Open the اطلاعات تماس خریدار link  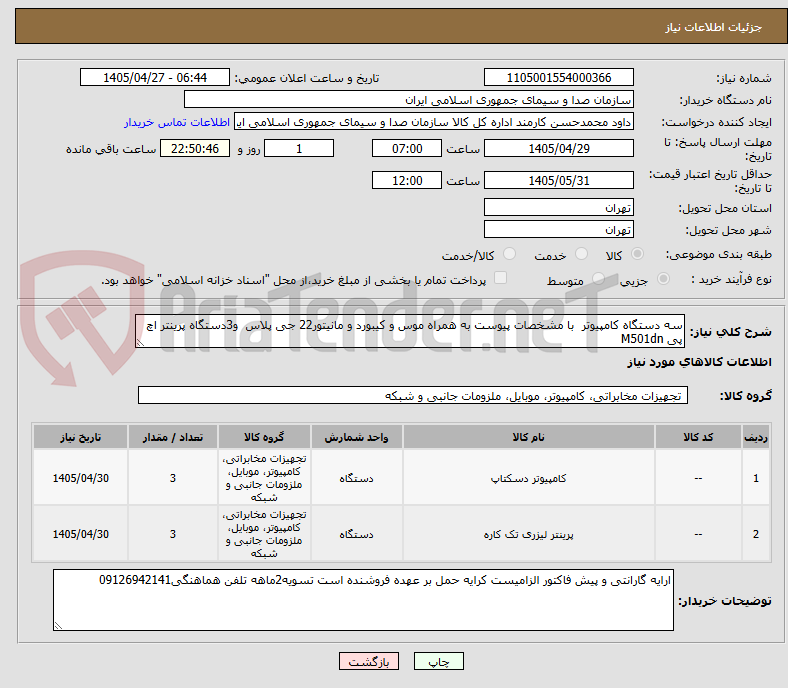pyautogui.click(x=177, y=122)
